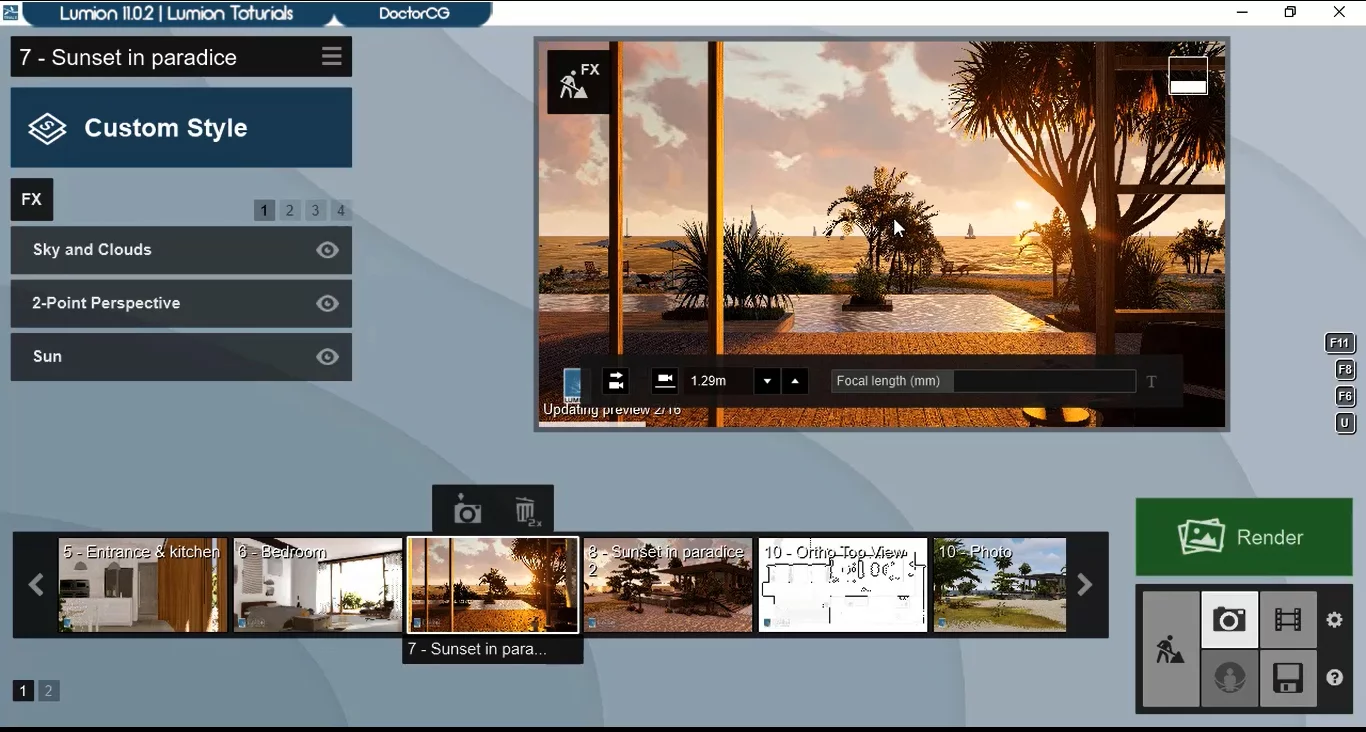Open the Sun effect

[x=181, y=357]
